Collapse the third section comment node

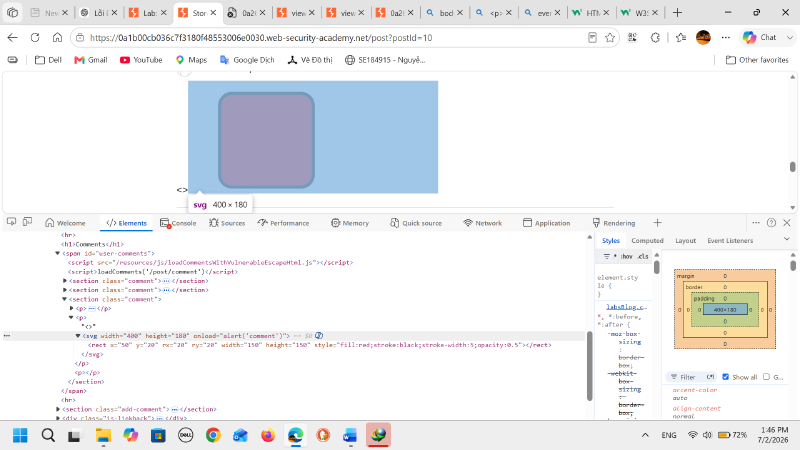pos(64,299)
